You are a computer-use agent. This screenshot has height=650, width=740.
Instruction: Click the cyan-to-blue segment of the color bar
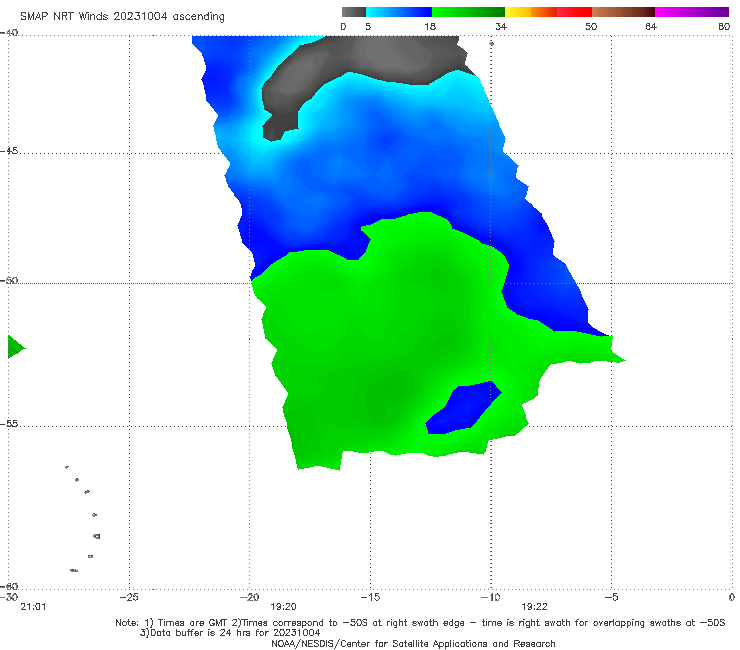point(399,12)
